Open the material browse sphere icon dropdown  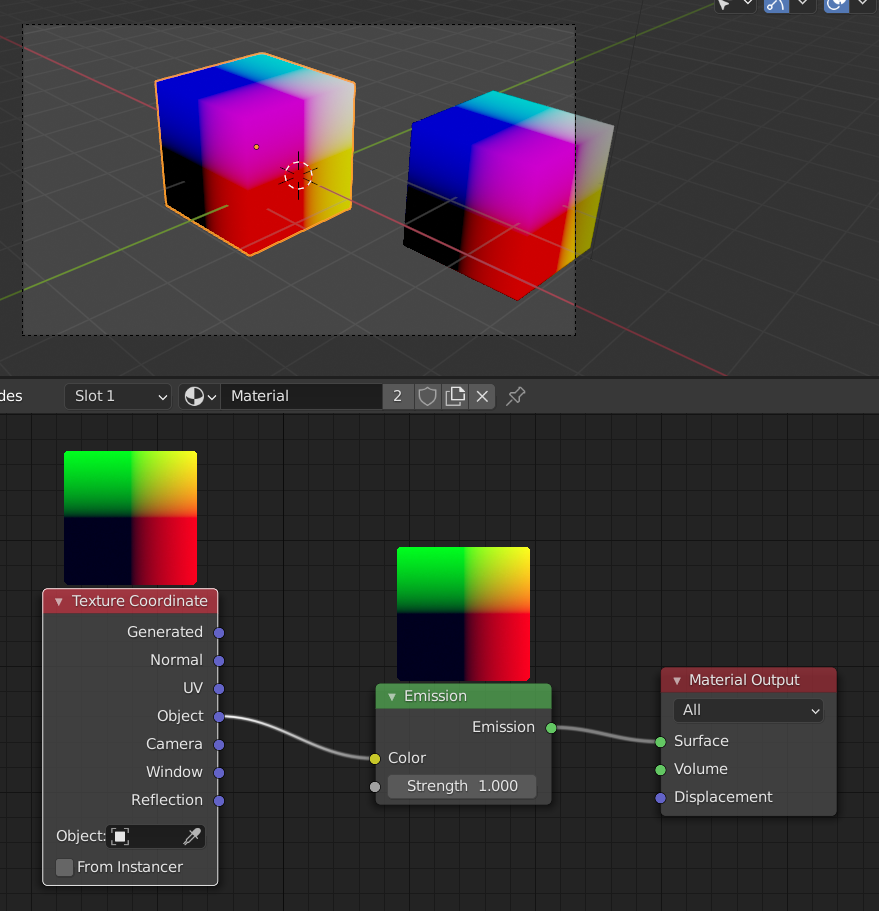pyautogui.click(x=200, y=396)
